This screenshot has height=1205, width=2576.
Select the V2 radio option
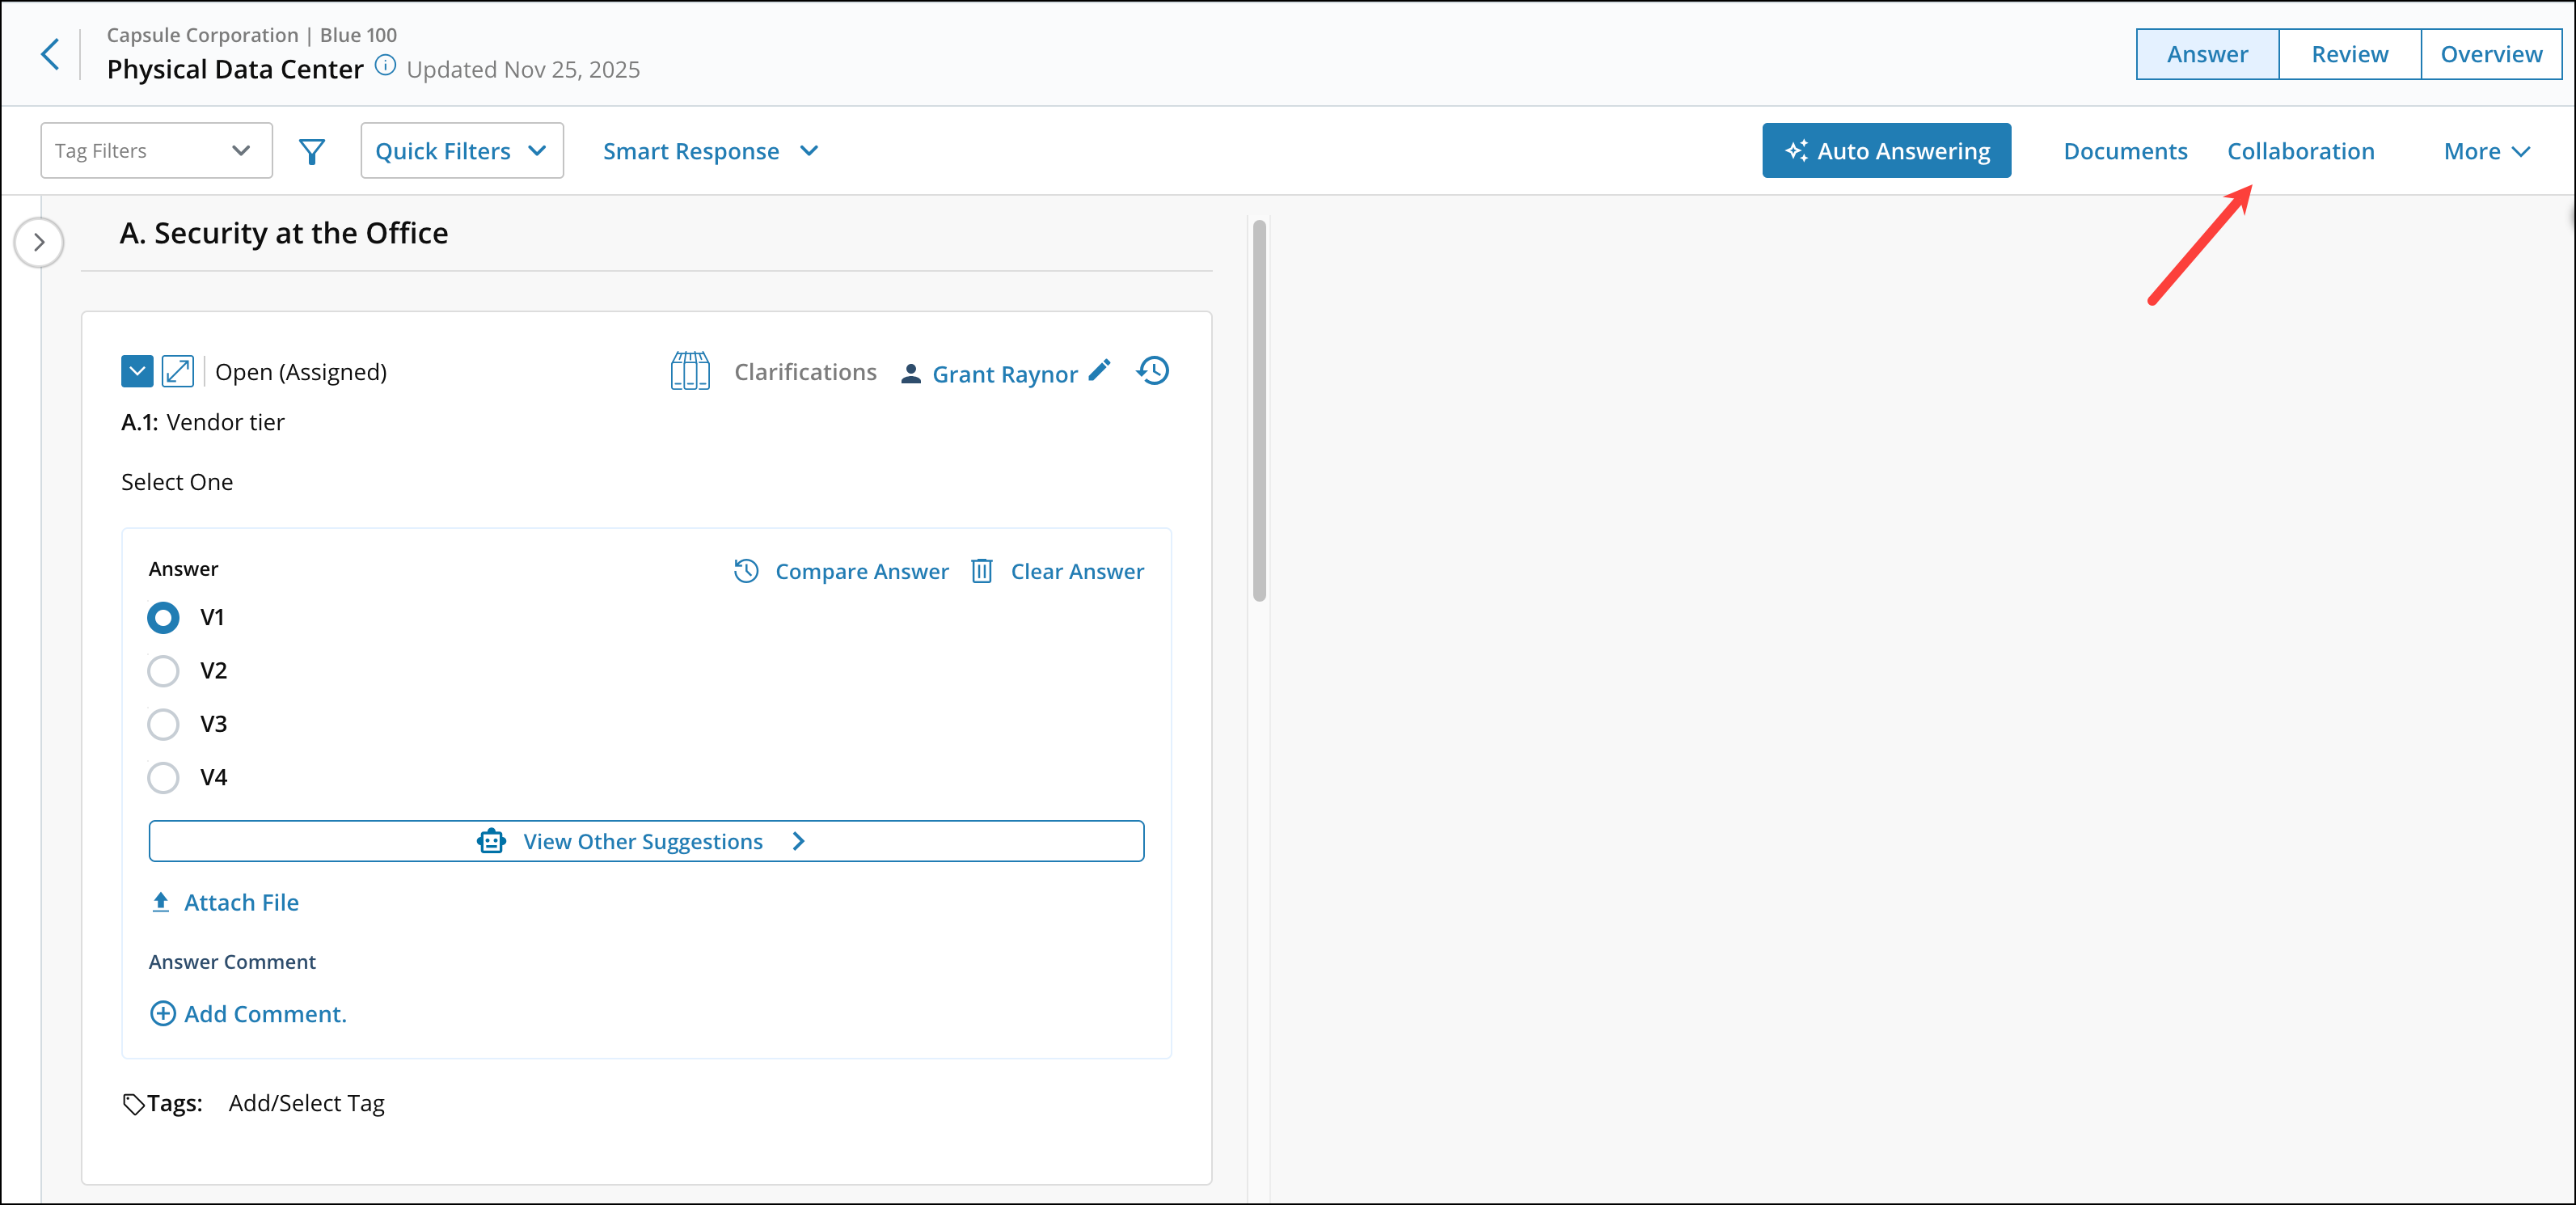pos(163,671)
